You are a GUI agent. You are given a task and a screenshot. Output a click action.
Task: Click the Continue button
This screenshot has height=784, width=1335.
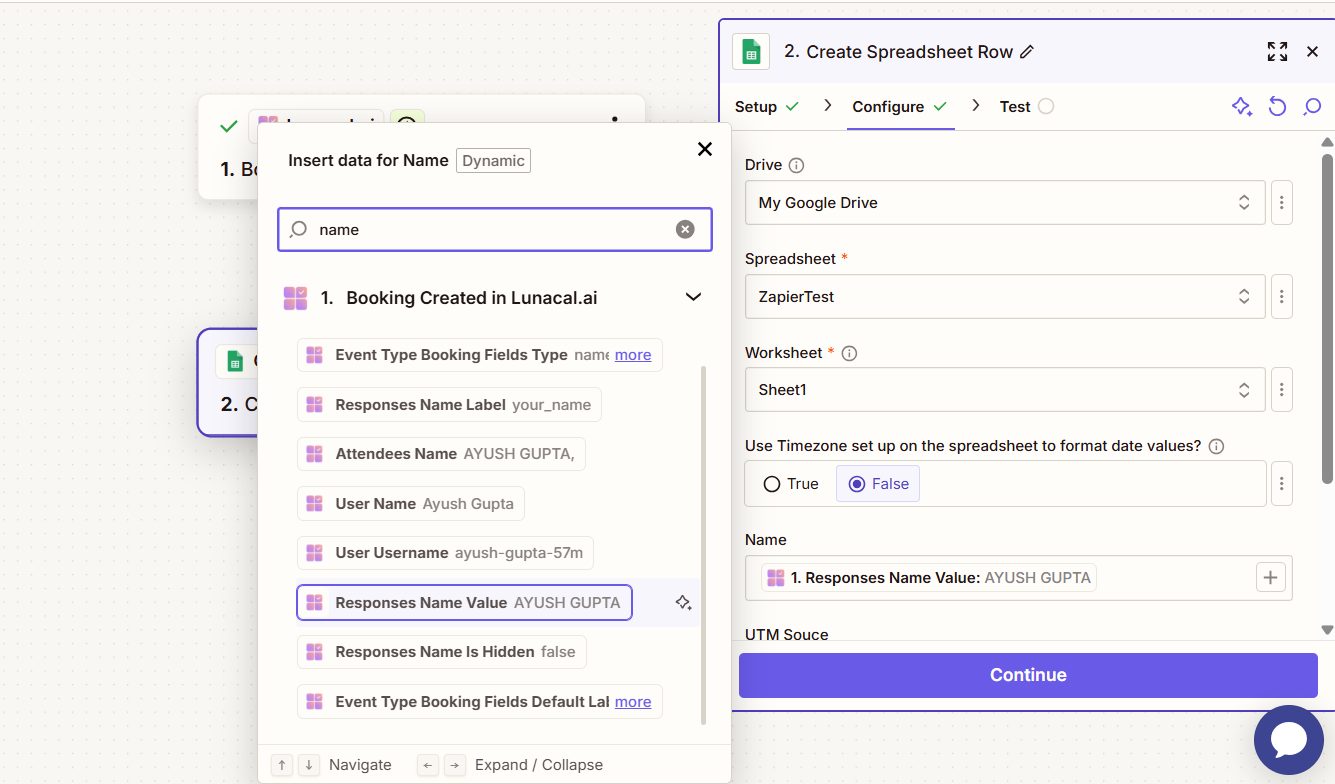[1028, 675]
